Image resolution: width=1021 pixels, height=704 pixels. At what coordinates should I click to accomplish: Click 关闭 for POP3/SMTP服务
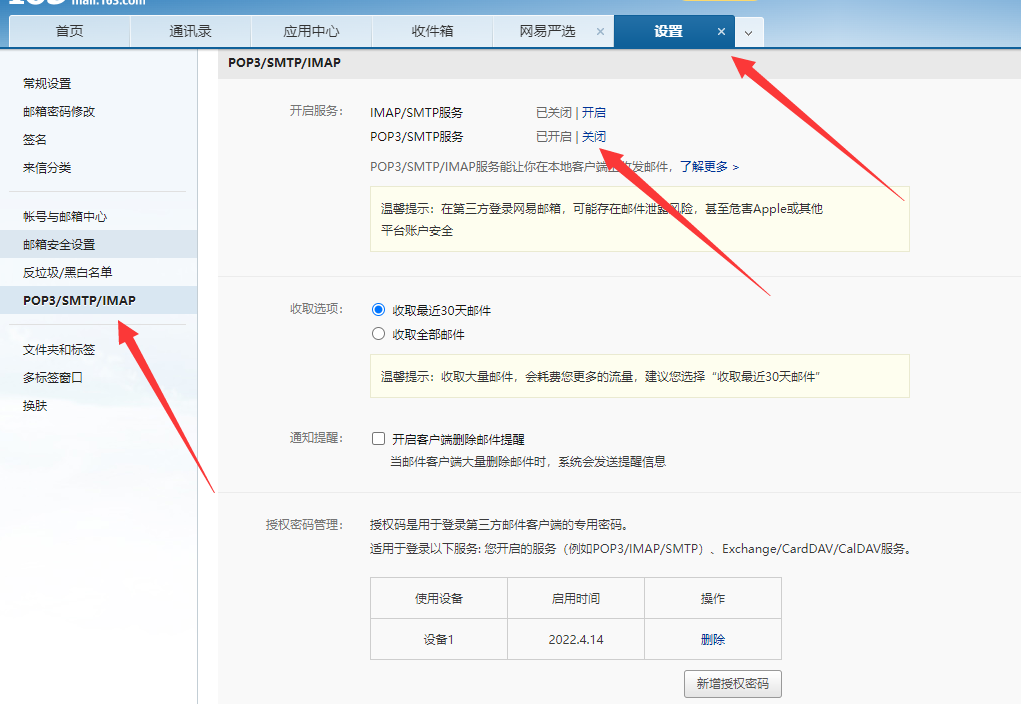594,136
